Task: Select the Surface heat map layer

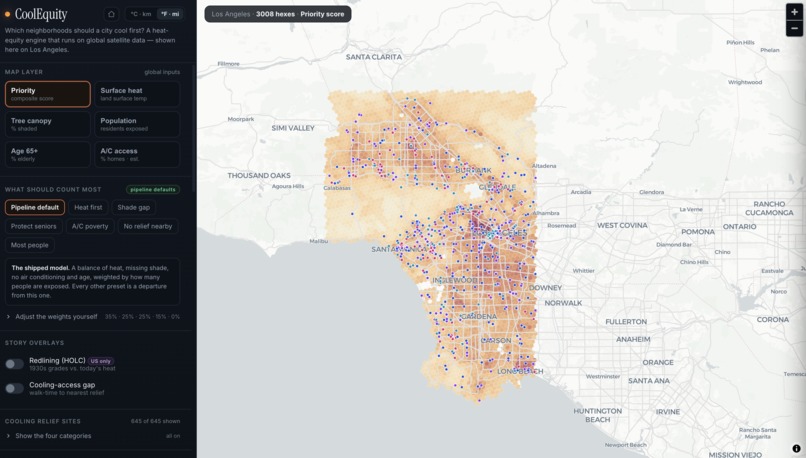Action: pos(137,94)
